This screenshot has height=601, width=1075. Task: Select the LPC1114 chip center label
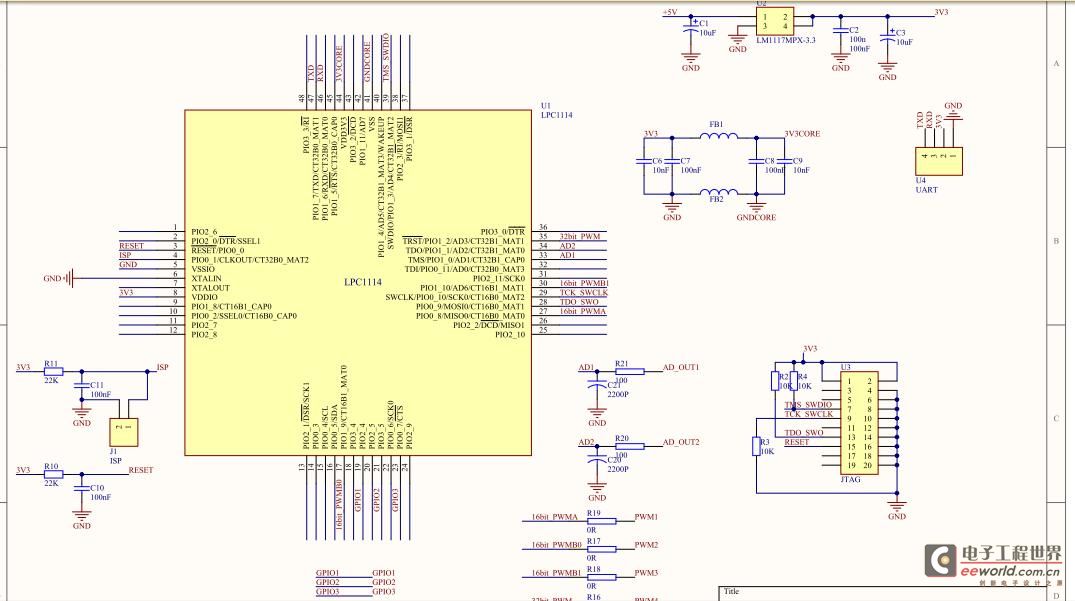pyautogui.click(x=363, y=282)
